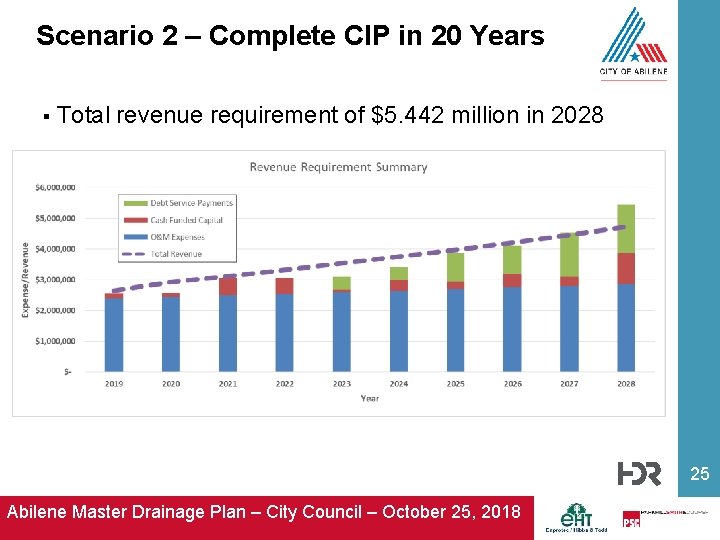Click the 'Expense/Revenue' axis title
Screen dimensions: 720x540
pyautogui.click(x=25, y=280)
